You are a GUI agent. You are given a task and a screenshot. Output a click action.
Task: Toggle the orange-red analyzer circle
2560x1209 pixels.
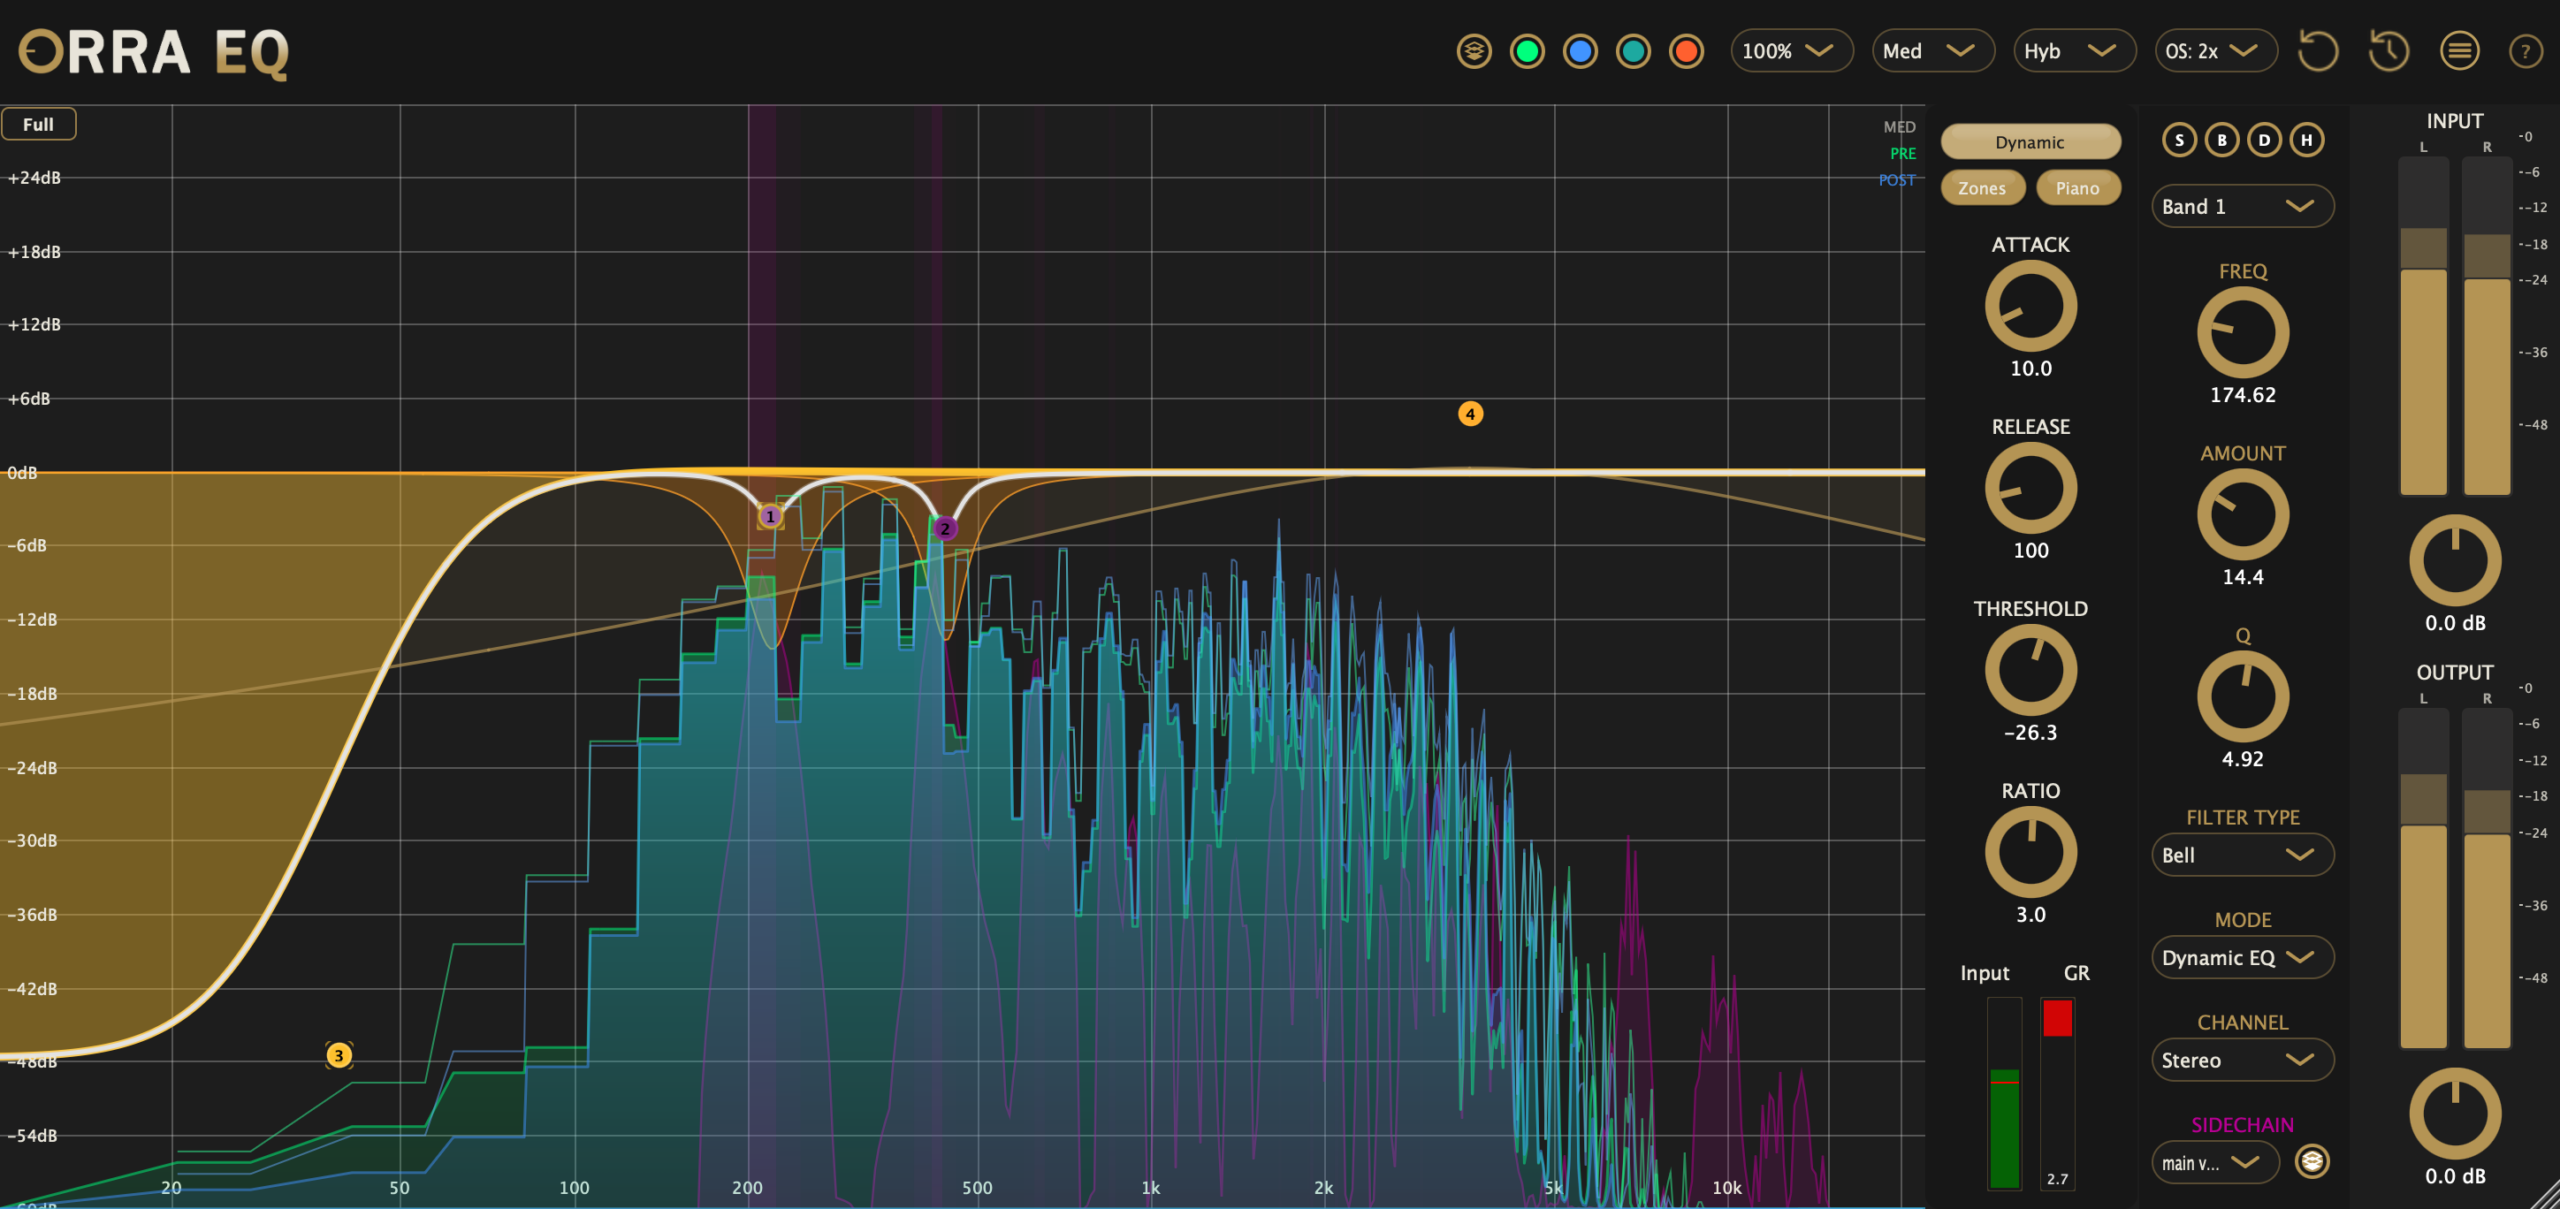coord(1686,51)
